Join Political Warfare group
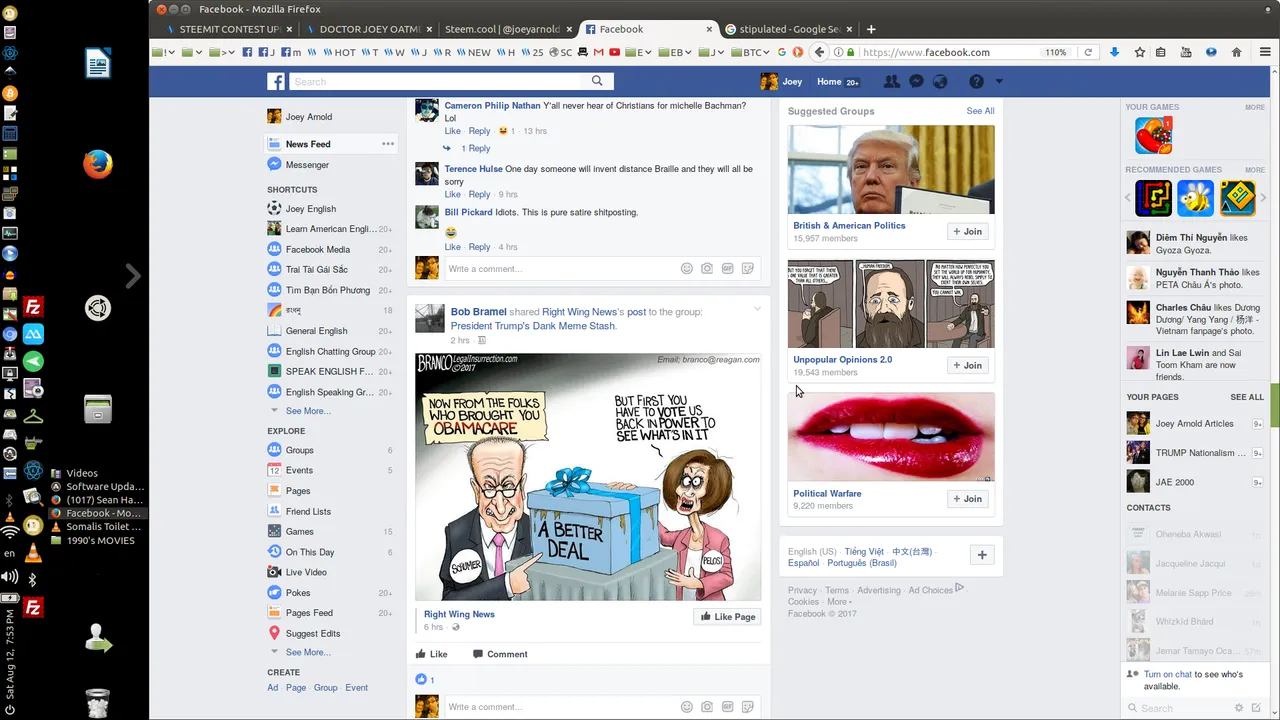 (x=968, y=499)
